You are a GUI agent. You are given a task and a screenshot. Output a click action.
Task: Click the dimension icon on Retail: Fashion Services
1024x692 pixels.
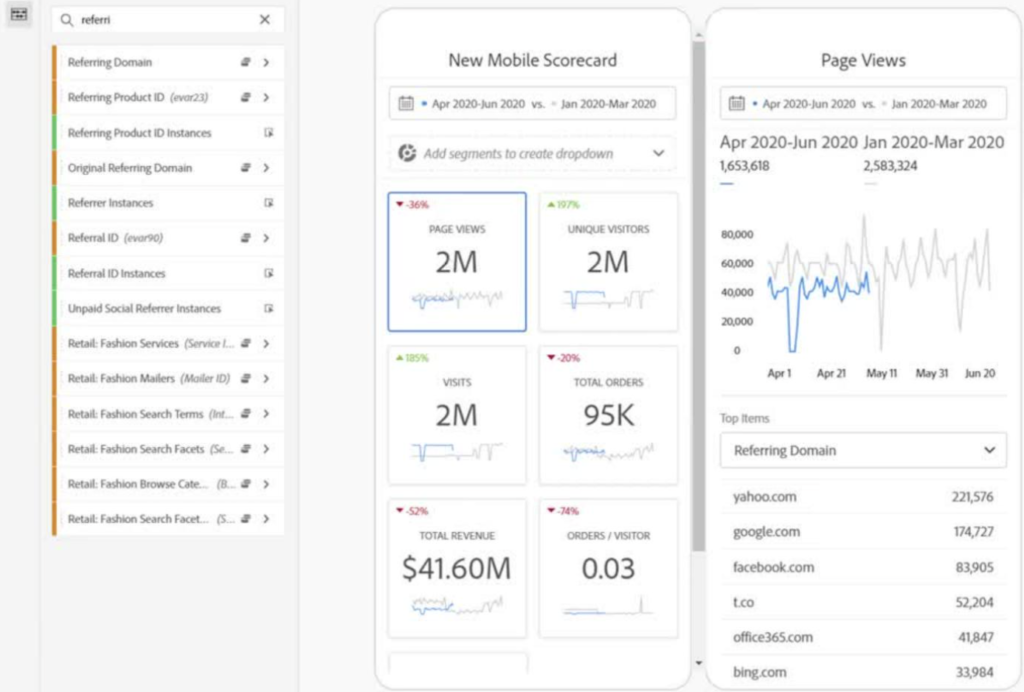coord(246,343)
